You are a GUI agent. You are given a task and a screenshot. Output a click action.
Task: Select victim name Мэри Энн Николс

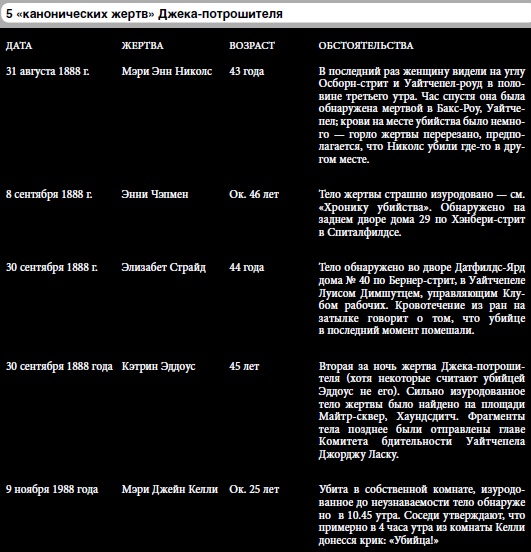(x=167, y=71)
